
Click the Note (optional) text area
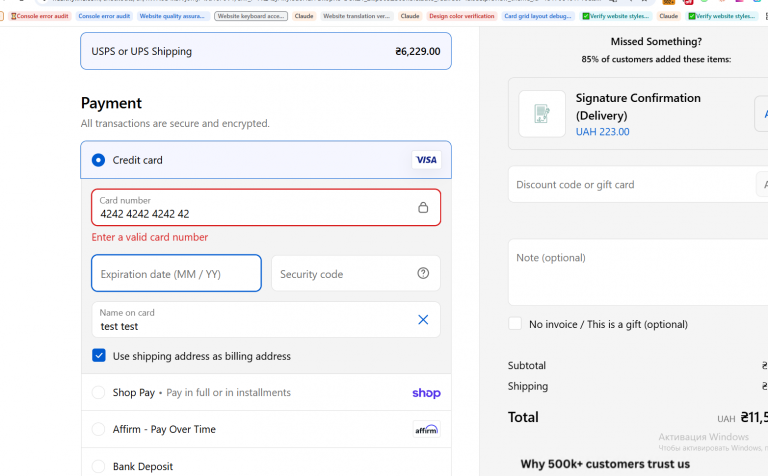tap(638, 272)
